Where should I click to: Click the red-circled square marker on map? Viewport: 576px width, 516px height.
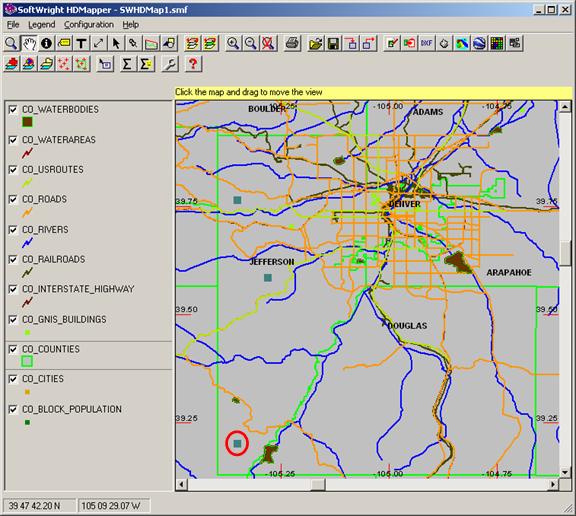click(x=237, y=444)
